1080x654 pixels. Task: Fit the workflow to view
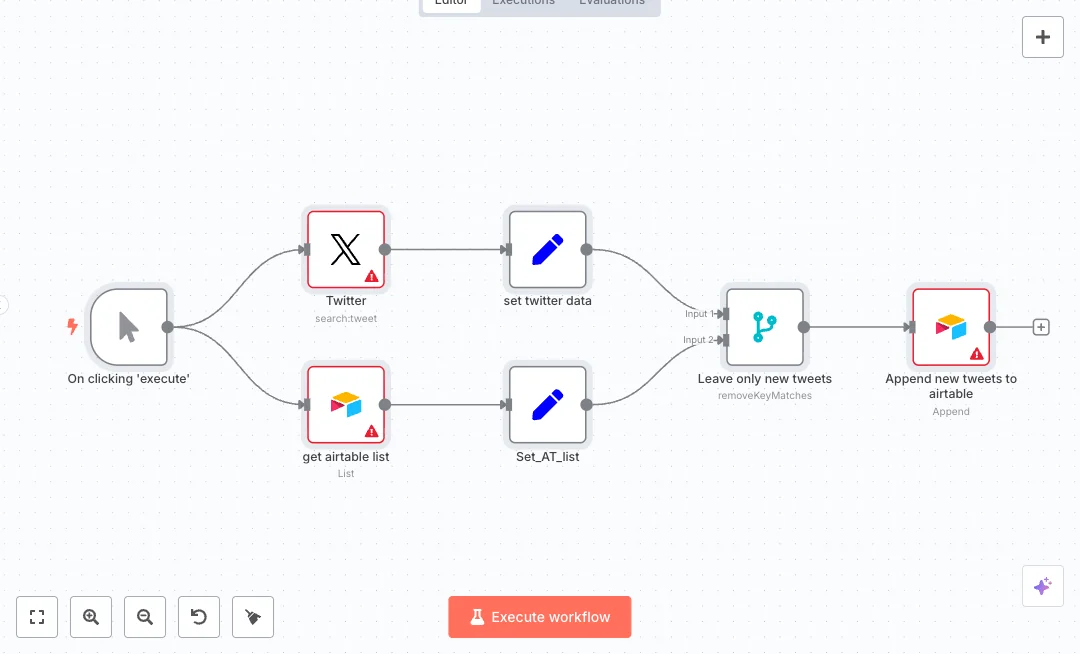(37, 617)
